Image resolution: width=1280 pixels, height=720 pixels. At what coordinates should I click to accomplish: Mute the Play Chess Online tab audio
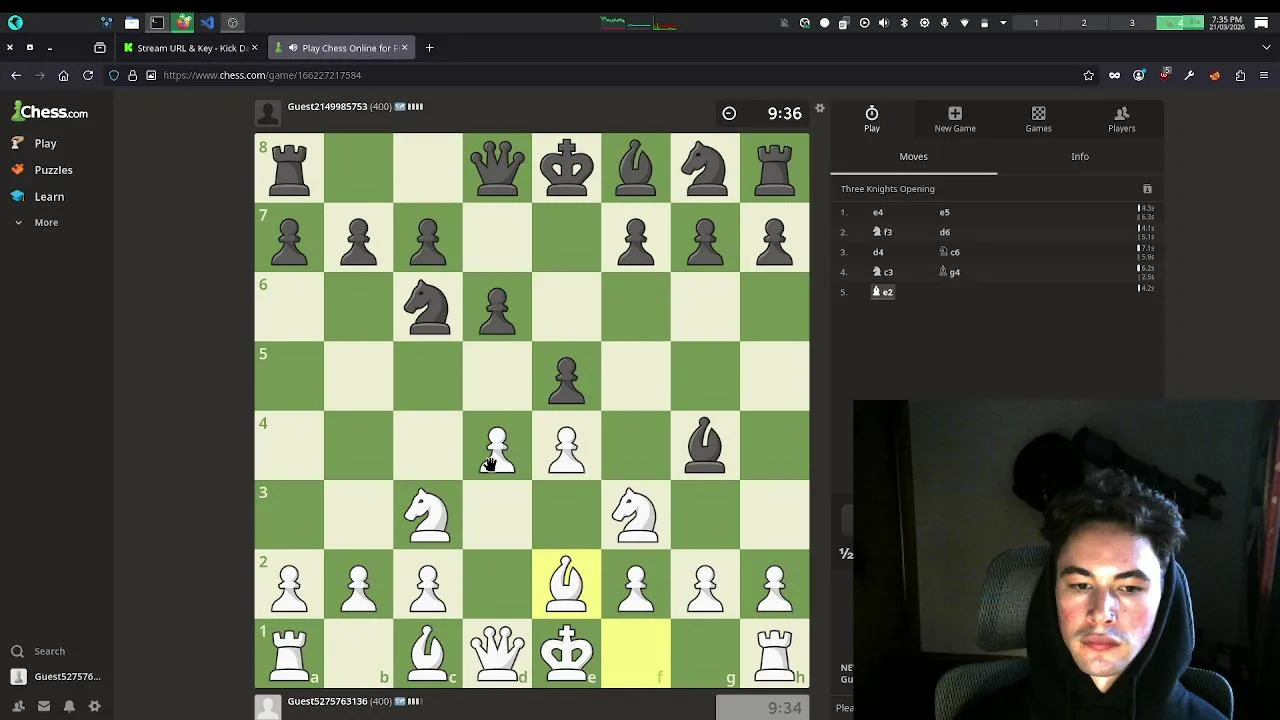tap(293, 48)
